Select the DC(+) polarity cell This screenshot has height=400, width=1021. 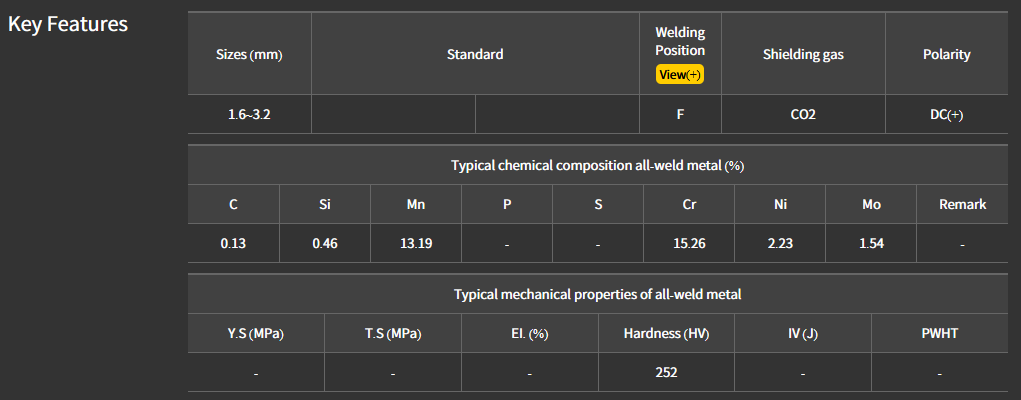946,115
